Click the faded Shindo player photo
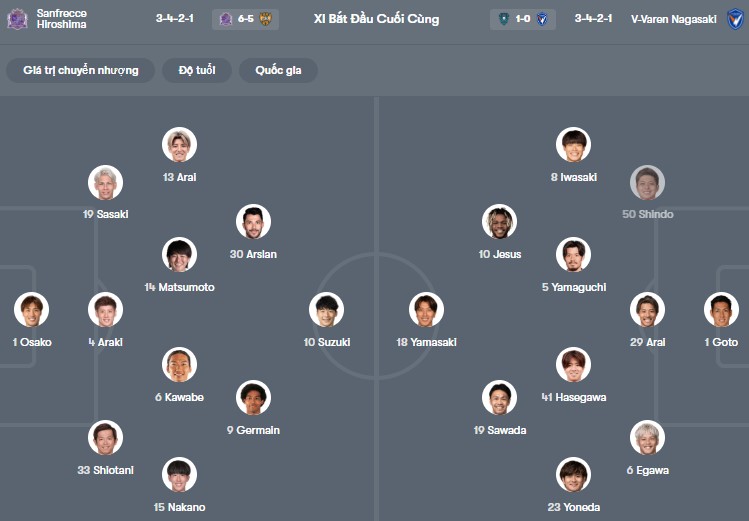 coord(647,182)
